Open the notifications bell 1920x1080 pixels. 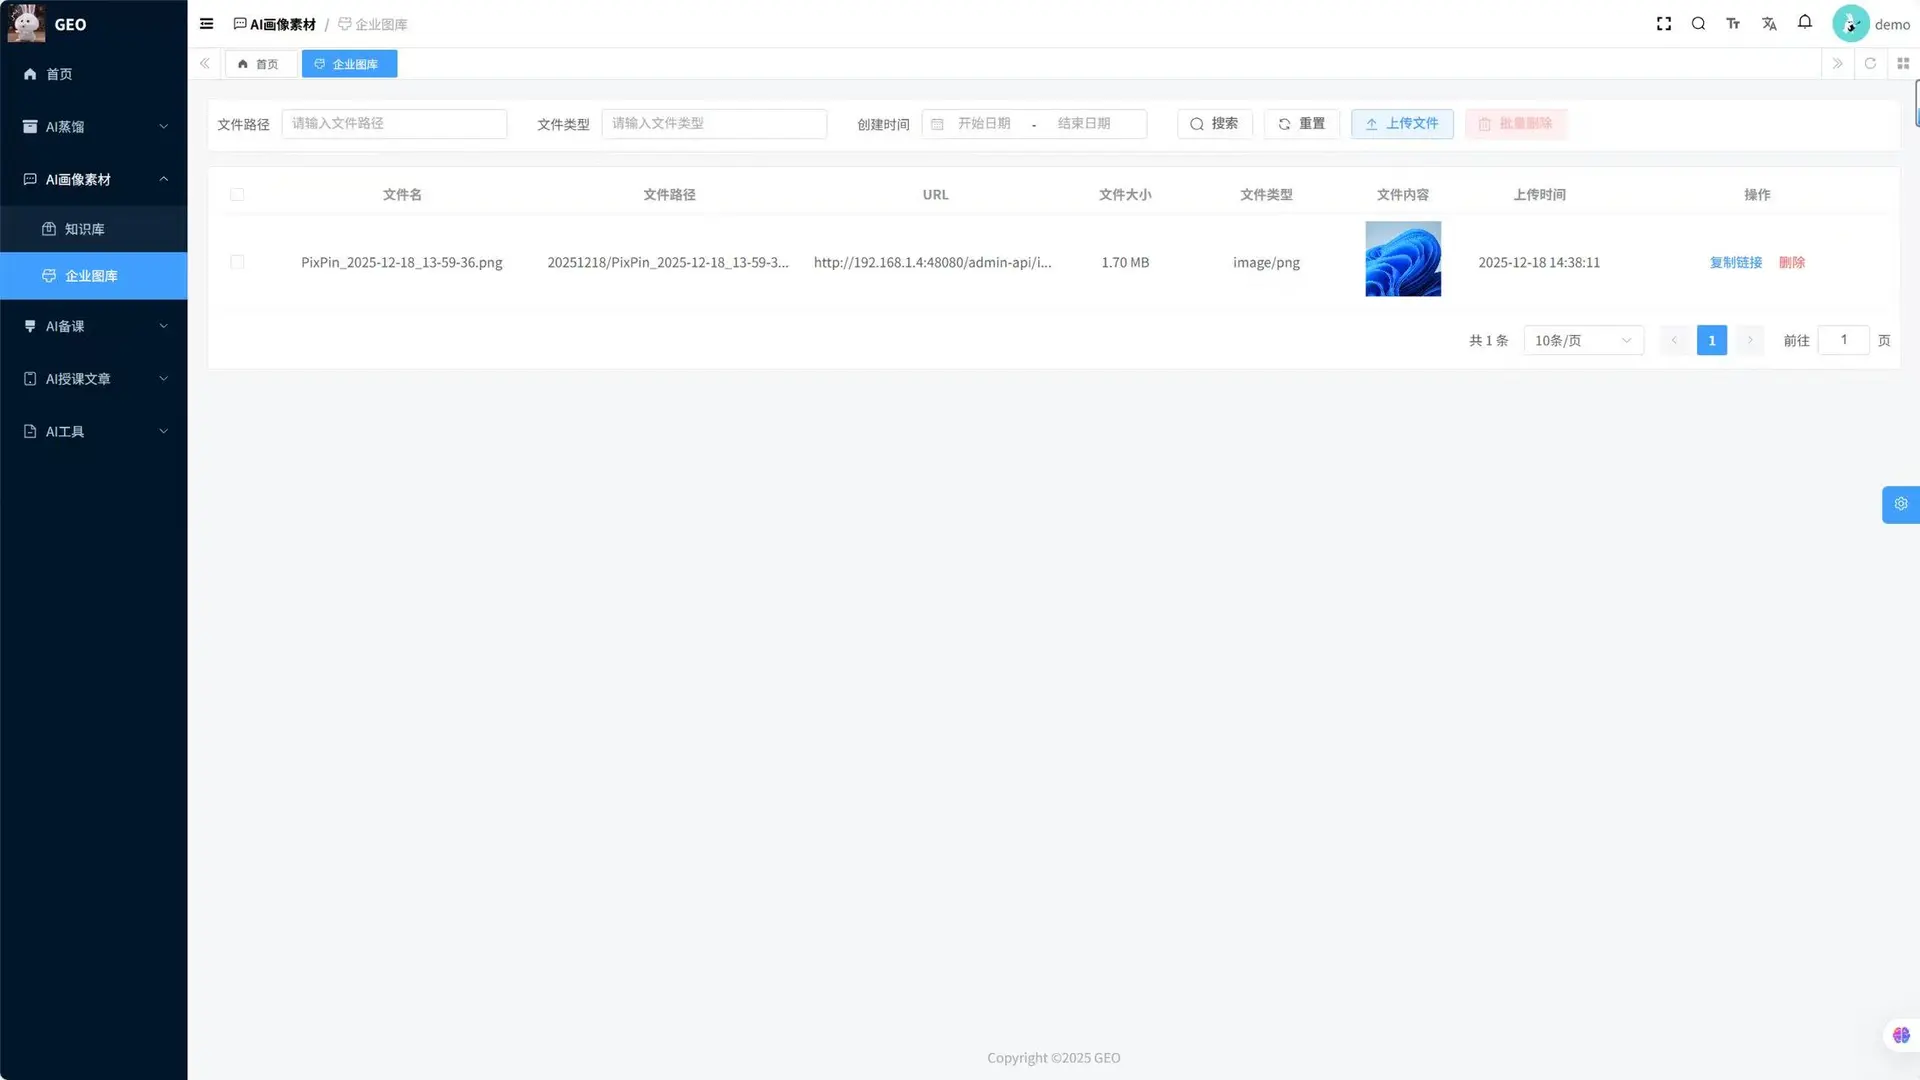[1805, 22]
